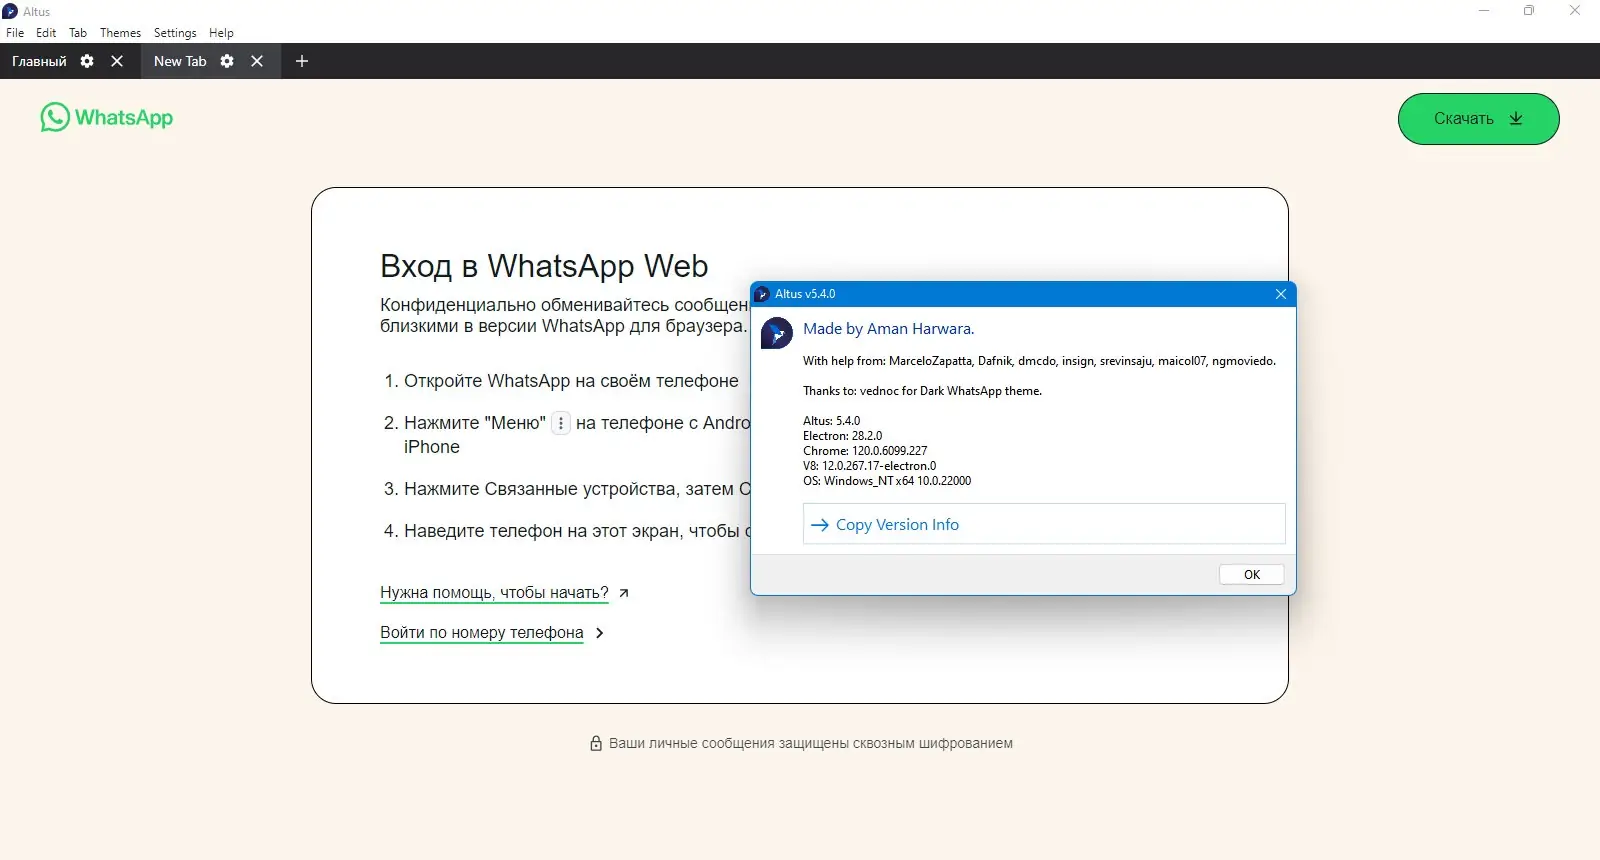Add a new tab with plus icon
The width and height of the screenshot is (1600, 860).
(x=301, y=61)
